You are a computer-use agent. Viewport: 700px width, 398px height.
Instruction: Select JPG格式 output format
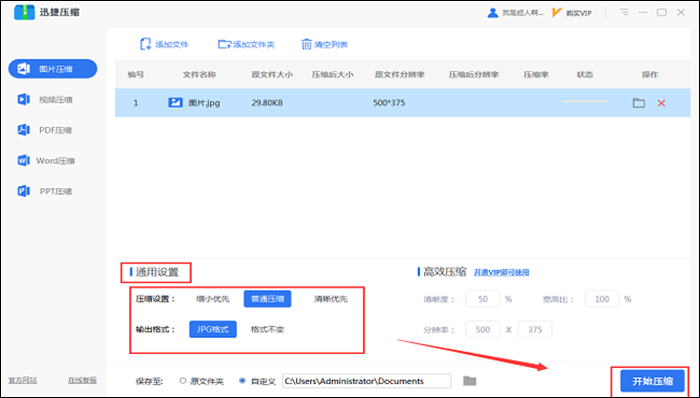pyautogui.click(x=213, y=329)
